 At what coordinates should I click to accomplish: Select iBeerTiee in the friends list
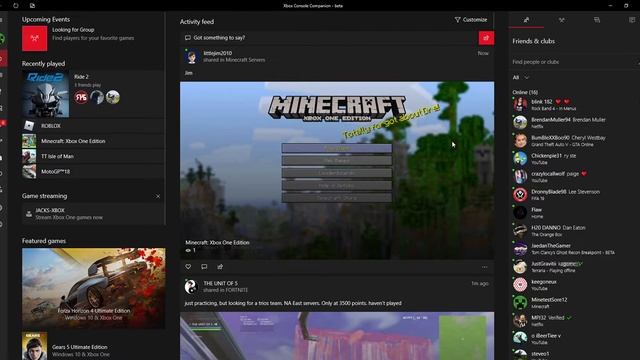573,338
